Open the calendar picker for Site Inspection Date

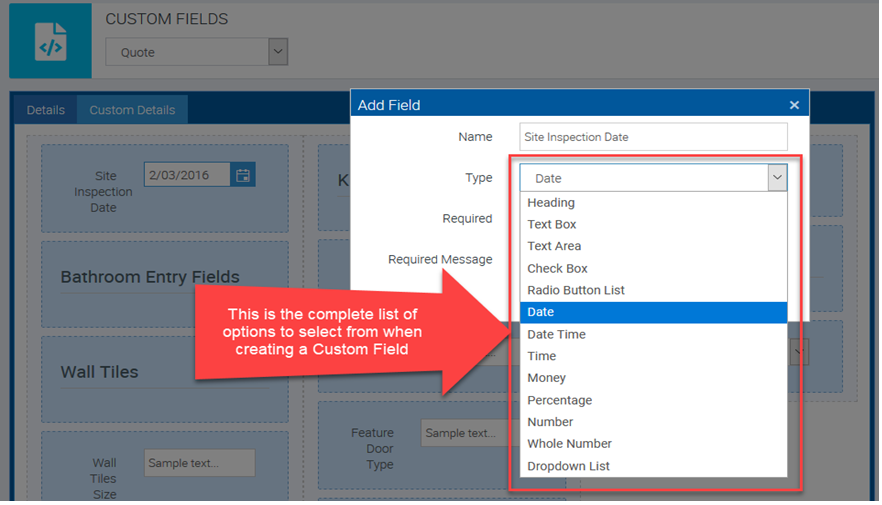tap(242, 175)
